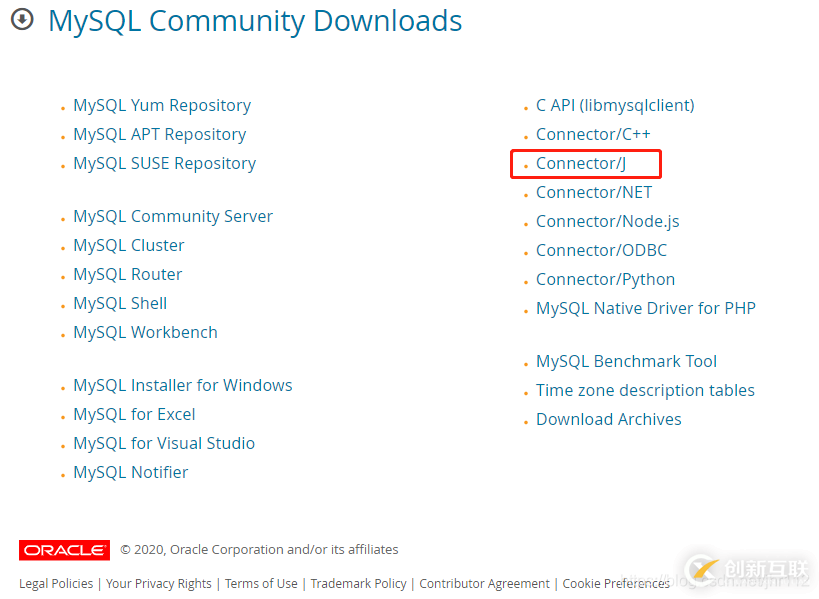
Task: Click the MySQL Benchmark Tool link
Action: tap(626, 361)
